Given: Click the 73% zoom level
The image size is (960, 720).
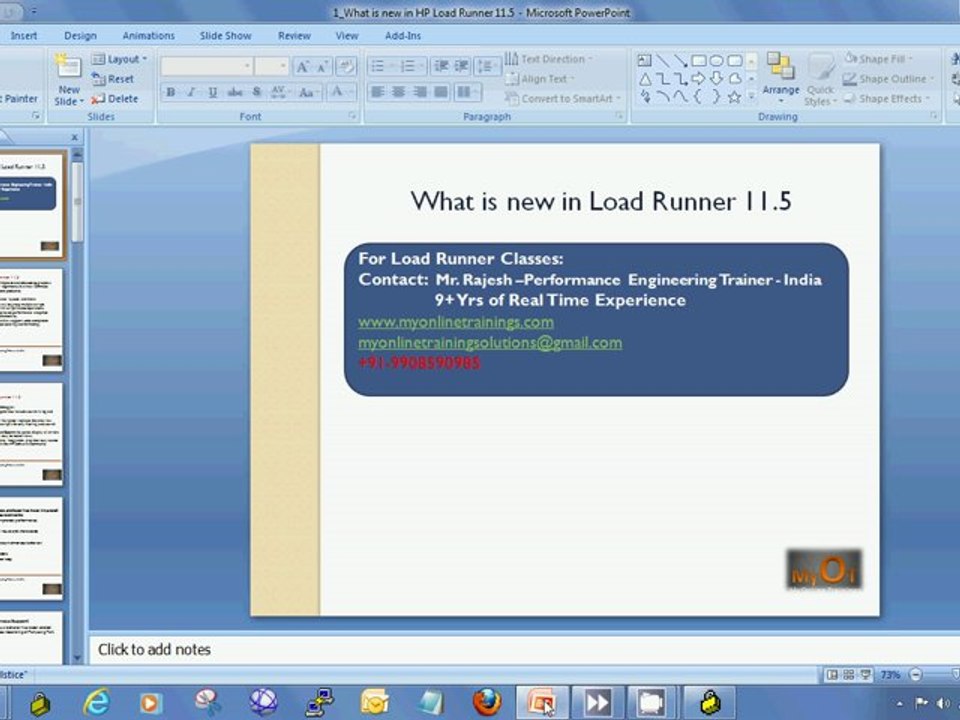Looking at the screenshot, I should pos(890,675).
